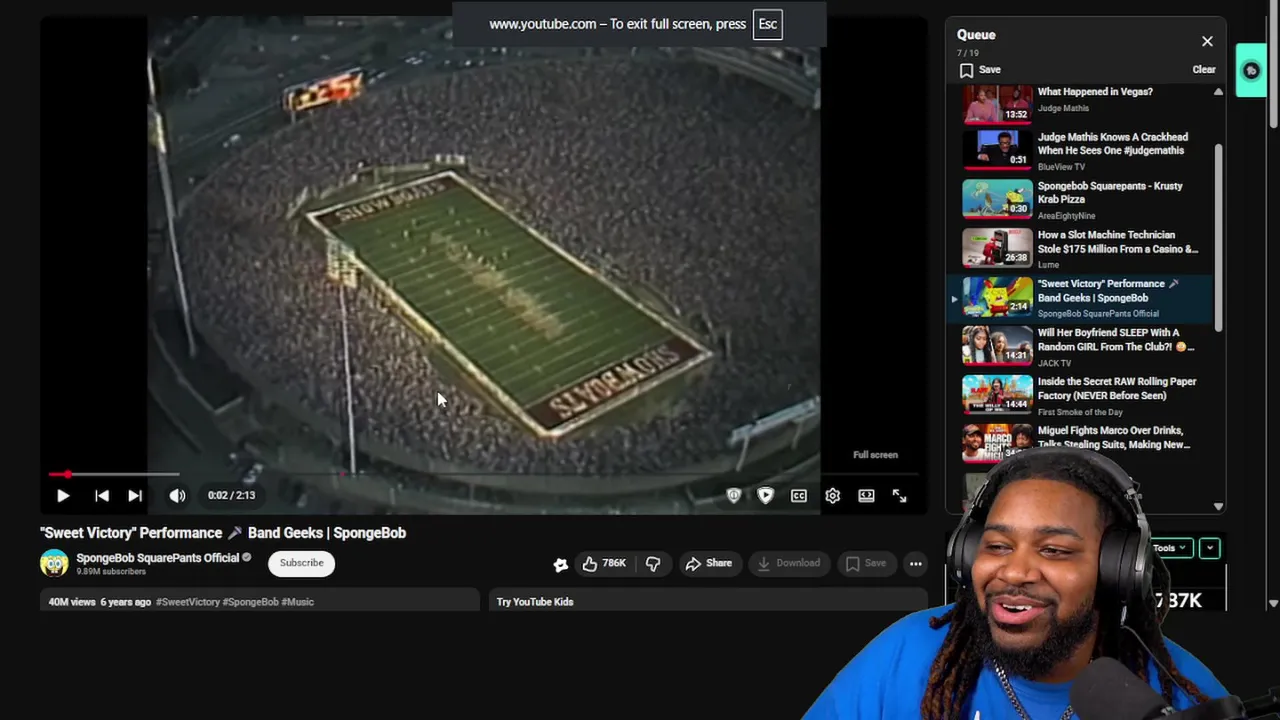Like the video with 786K likes
The height and width of the screenshot is (720, 1280).
click(603, 563)
